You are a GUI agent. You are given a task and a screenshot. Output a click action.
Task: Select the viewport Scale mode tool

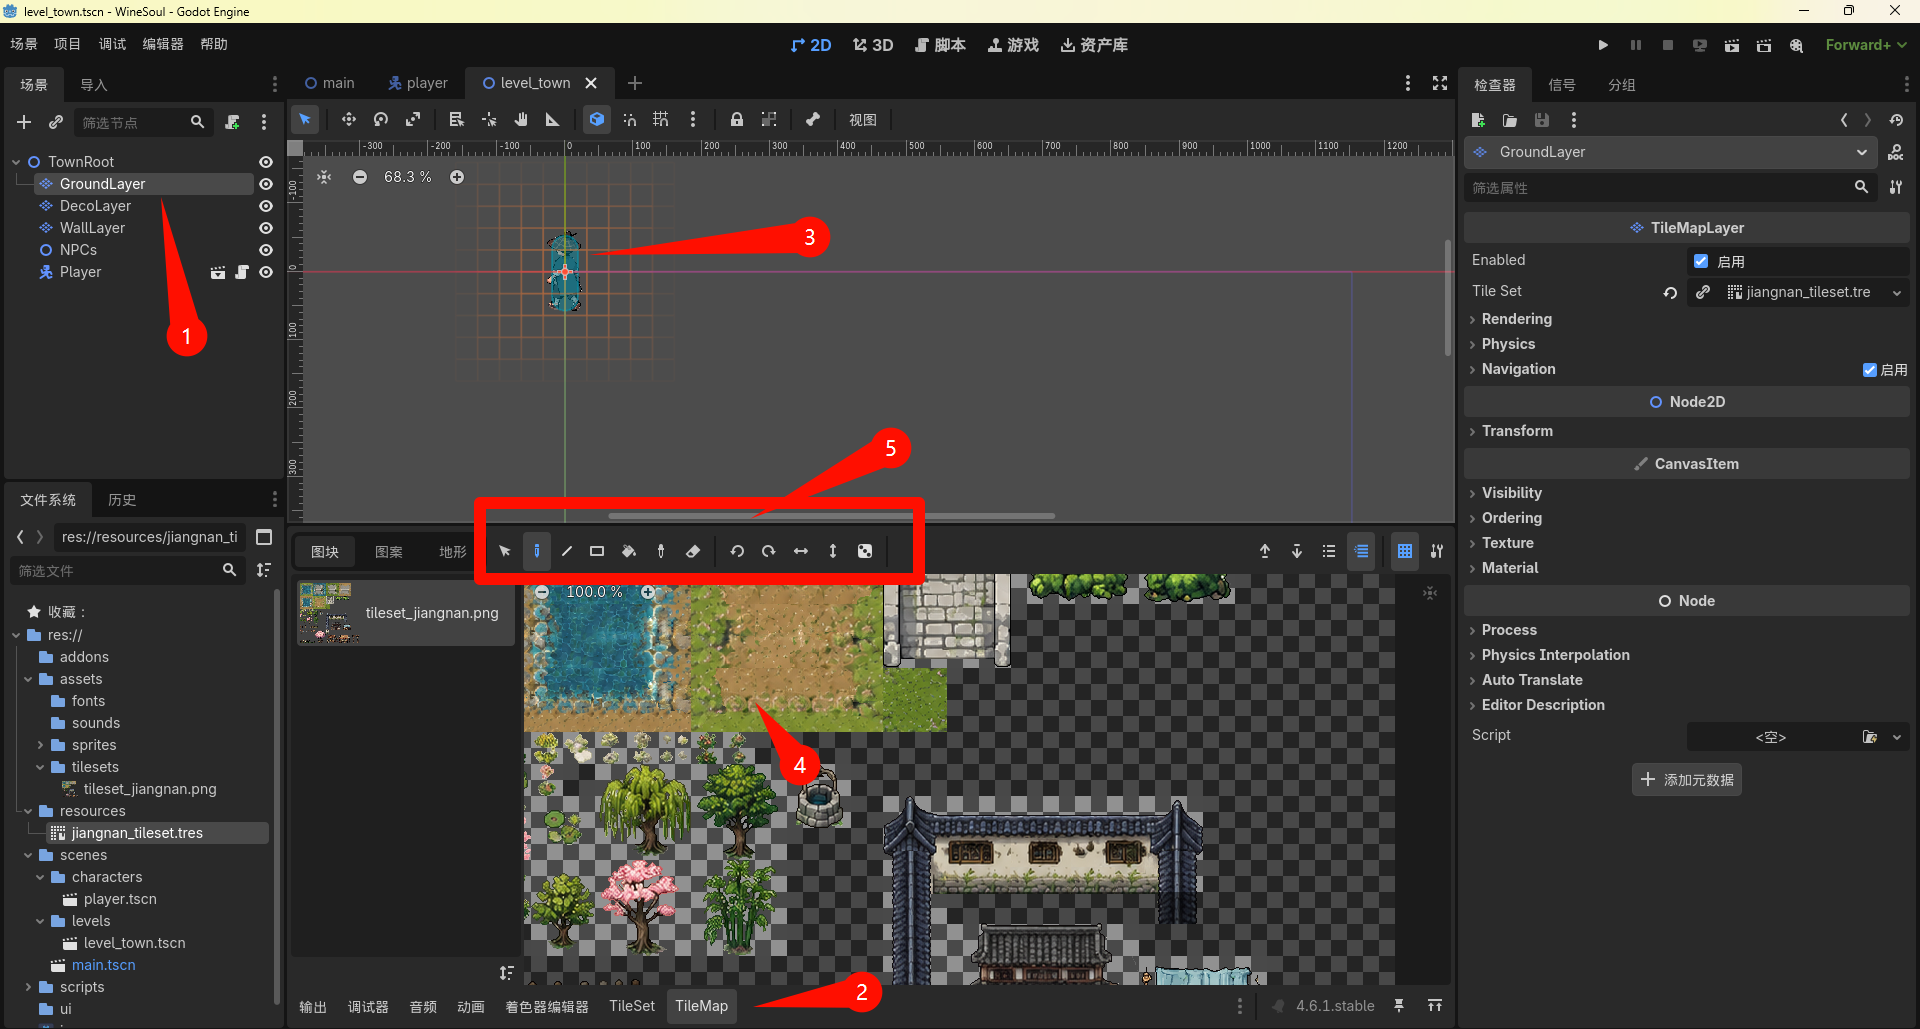coord(413,120)
